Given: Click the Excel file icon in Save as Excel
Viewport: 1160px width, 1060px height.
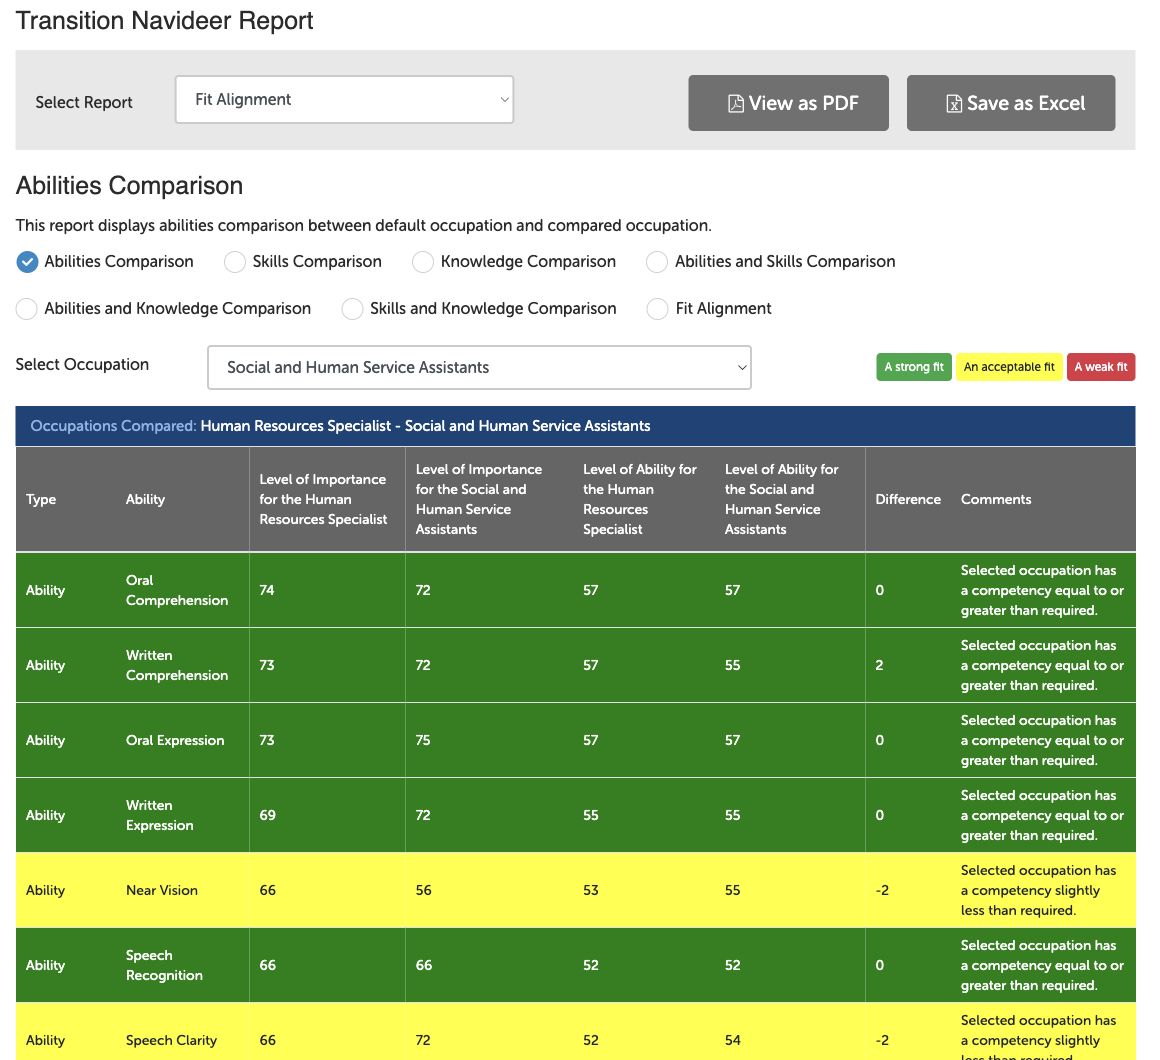Looking at the screenshot, I should [x=954, y=104].
